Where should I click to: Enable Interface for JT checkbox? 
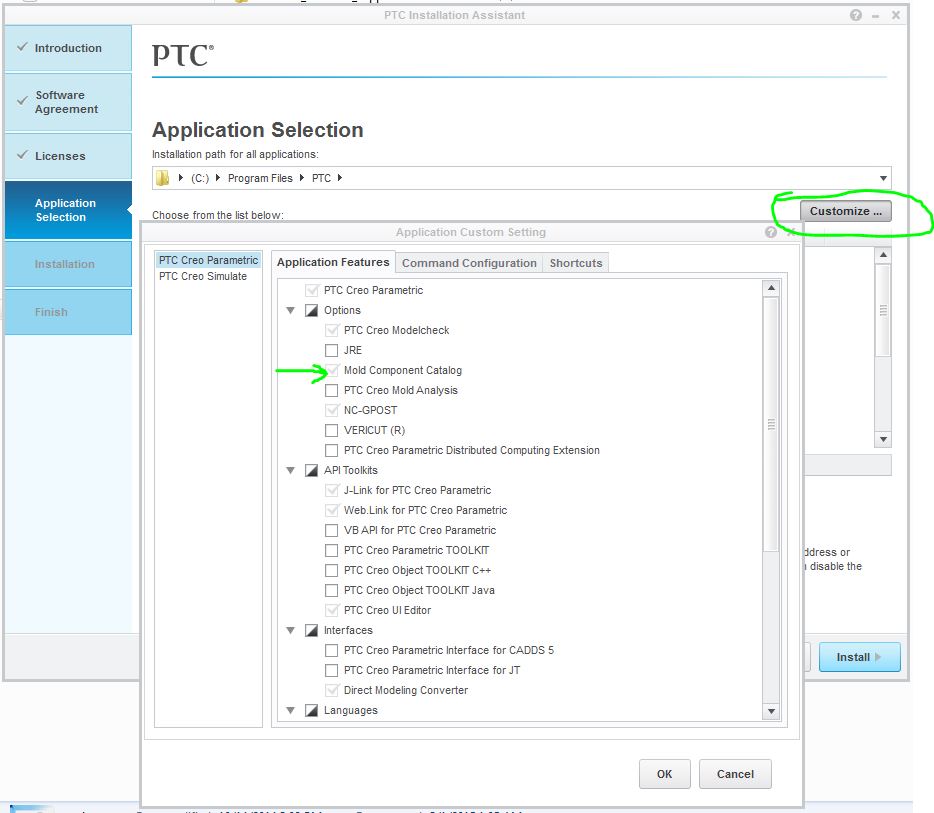pyautogui.click(x=331, y=670)
